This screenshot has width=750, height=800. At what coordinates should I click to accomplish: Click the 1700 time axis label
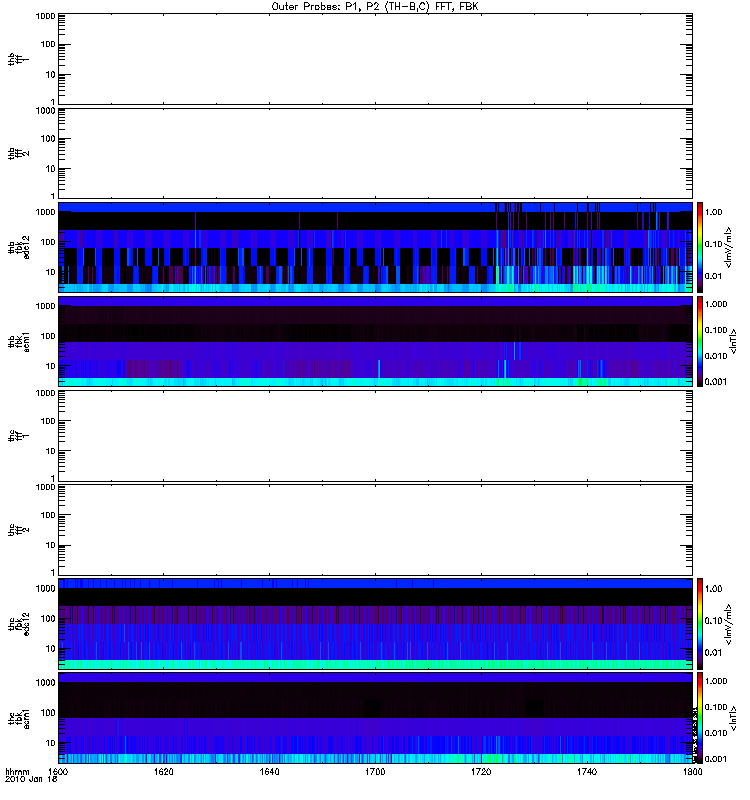click(375, 771)
